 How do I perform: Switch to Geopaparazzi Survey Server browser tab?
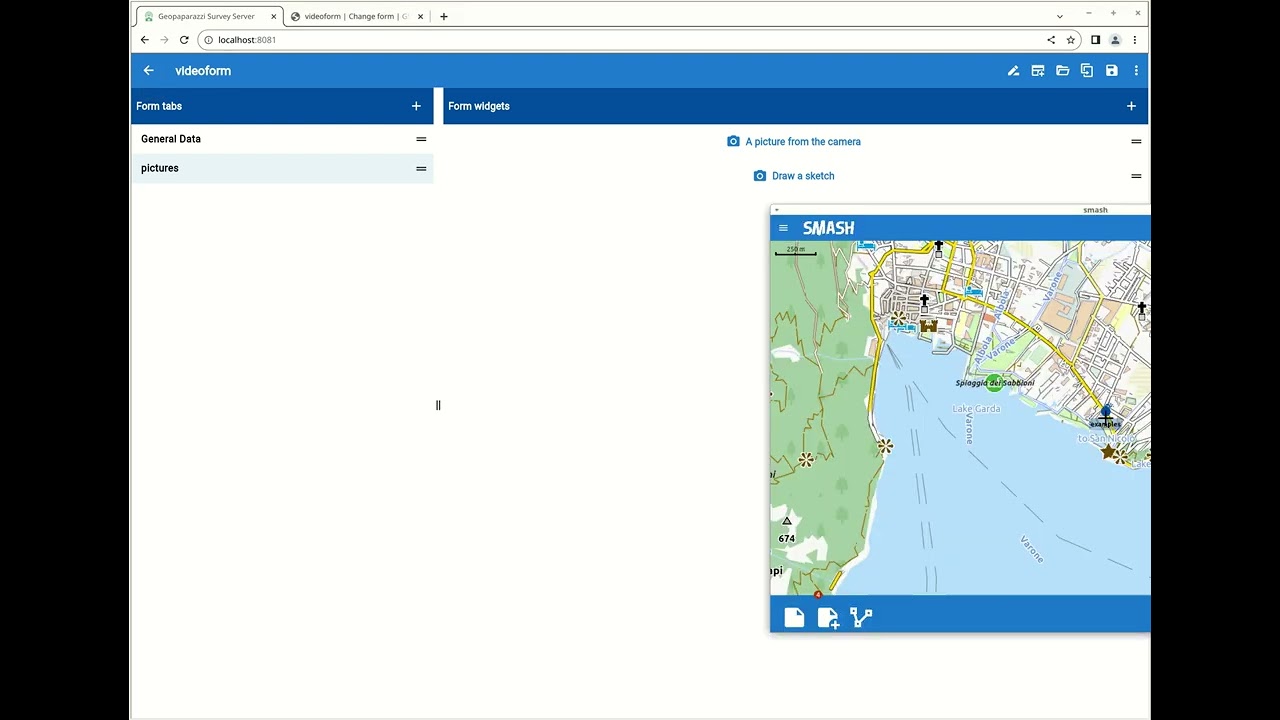(206, 16)
